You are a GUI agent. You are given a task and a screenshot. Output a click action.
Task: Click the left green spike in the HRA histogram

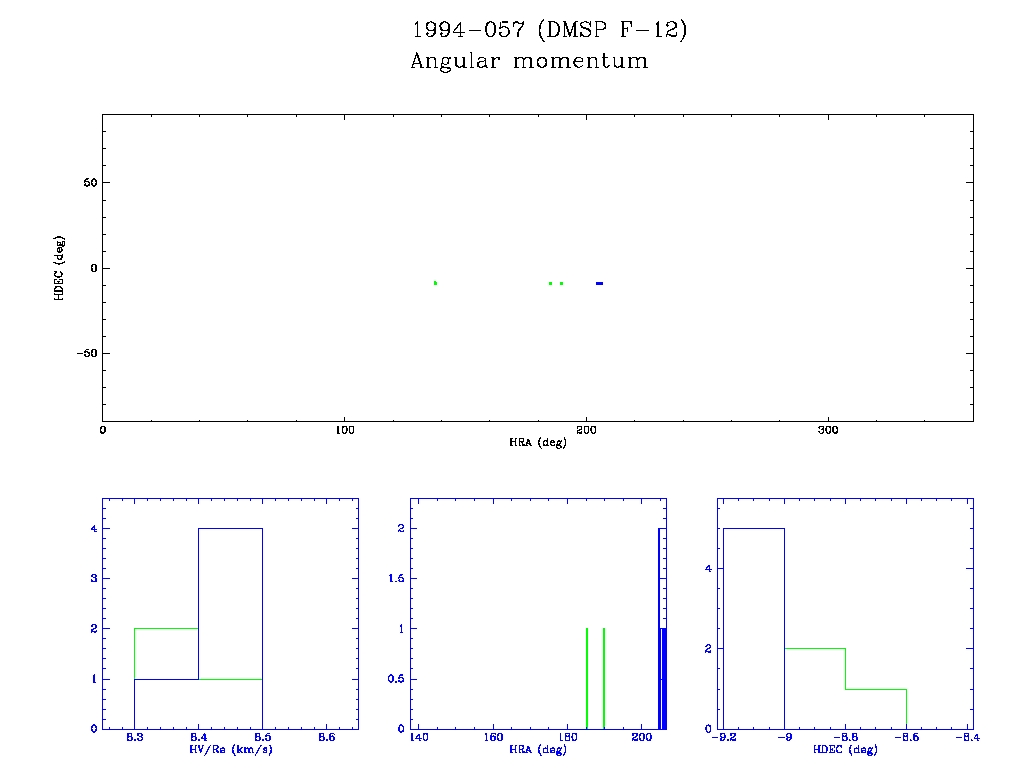(586, 678)
